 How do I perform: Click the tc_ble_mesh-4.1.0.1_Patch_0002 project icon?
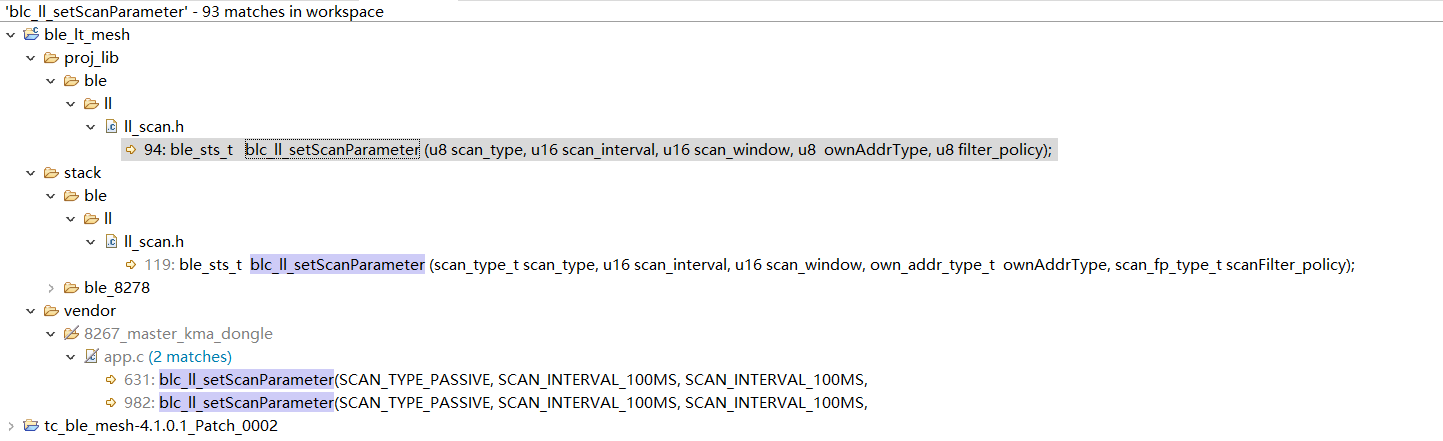30,426
